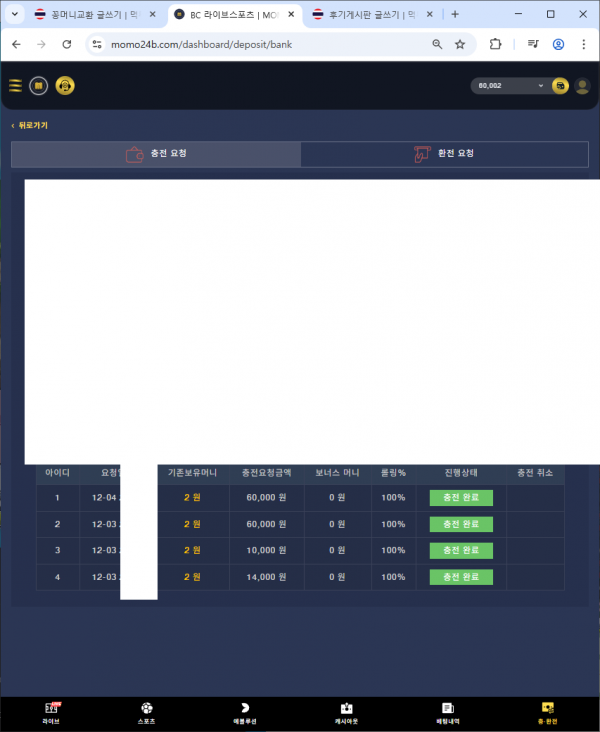Expand the 60,062 balance dropdown
This screenshot has height=732, width=600.
510,86
